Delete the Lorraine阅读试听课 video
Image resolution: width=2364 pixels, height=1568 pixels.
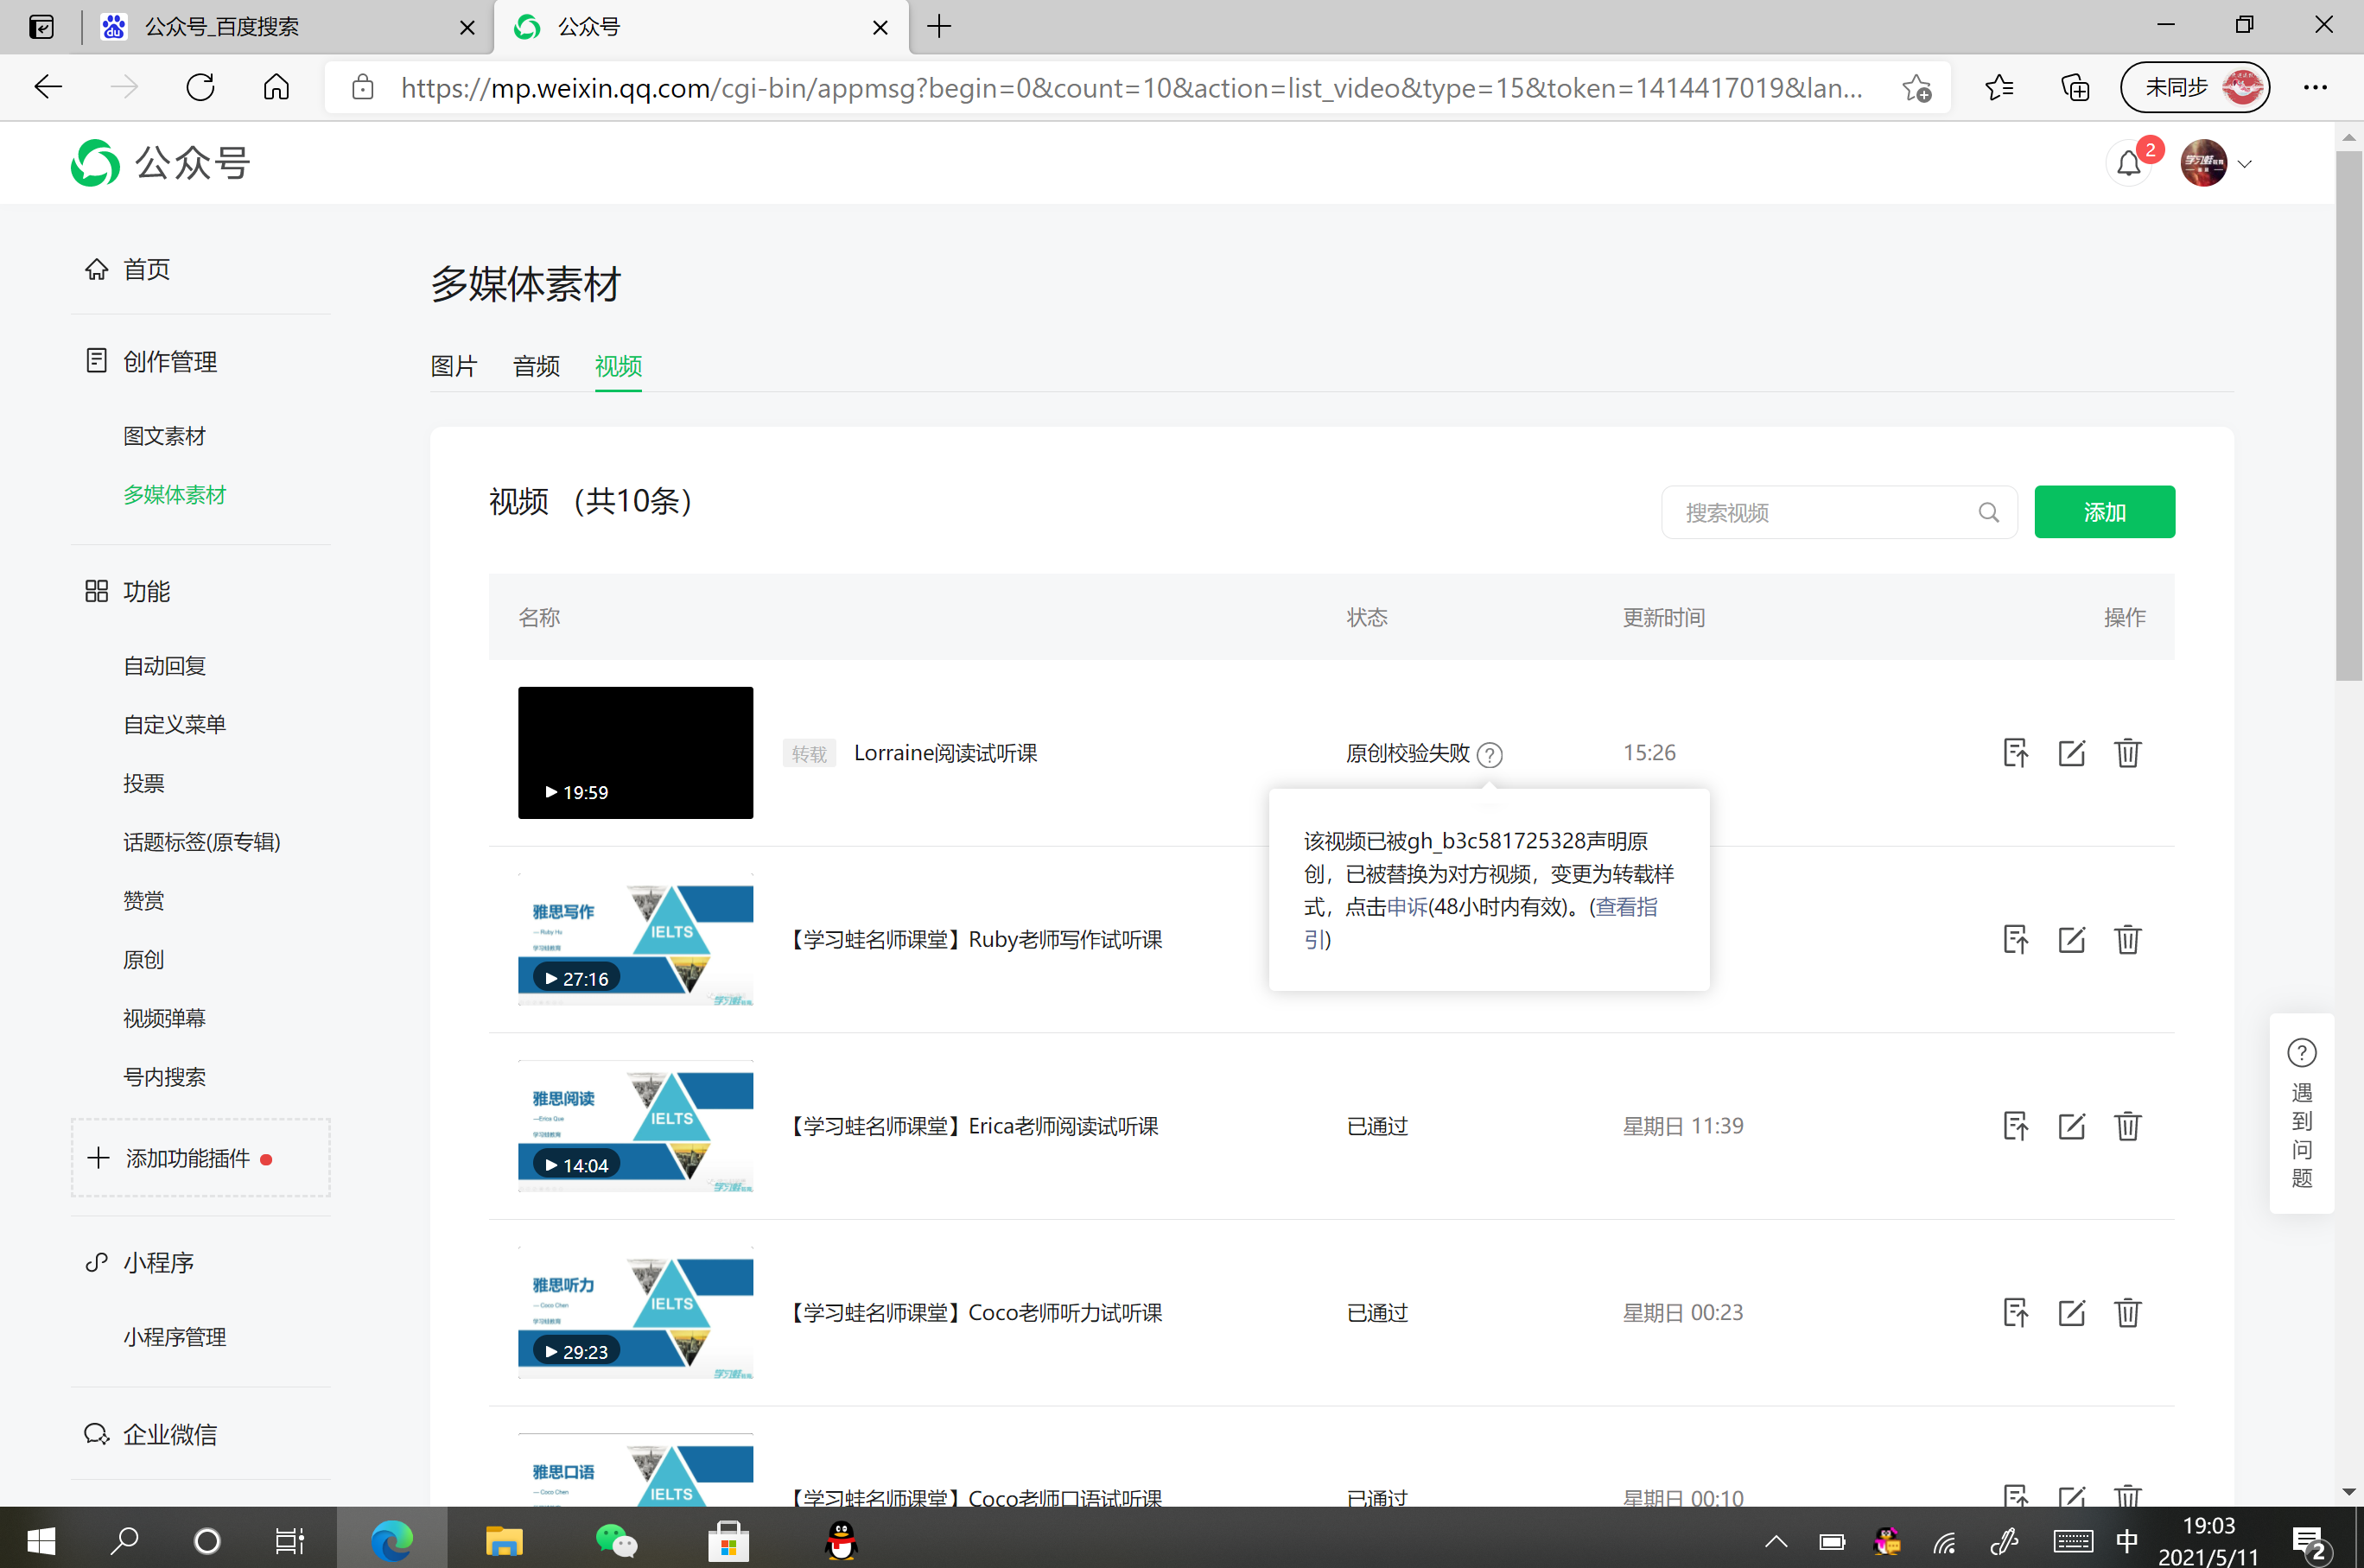click(x=2127, y=753)
